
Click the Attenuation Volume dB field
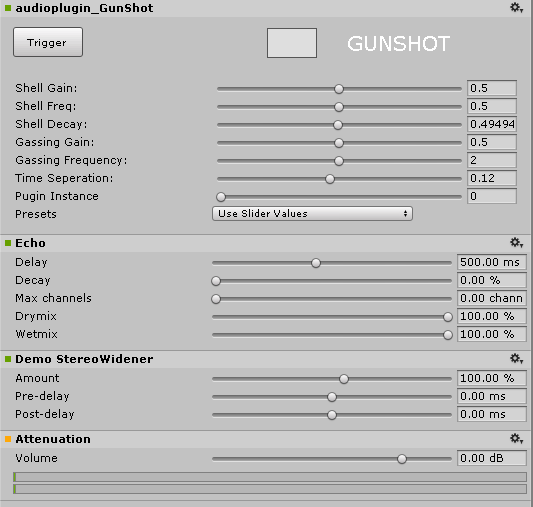(492, 458)
